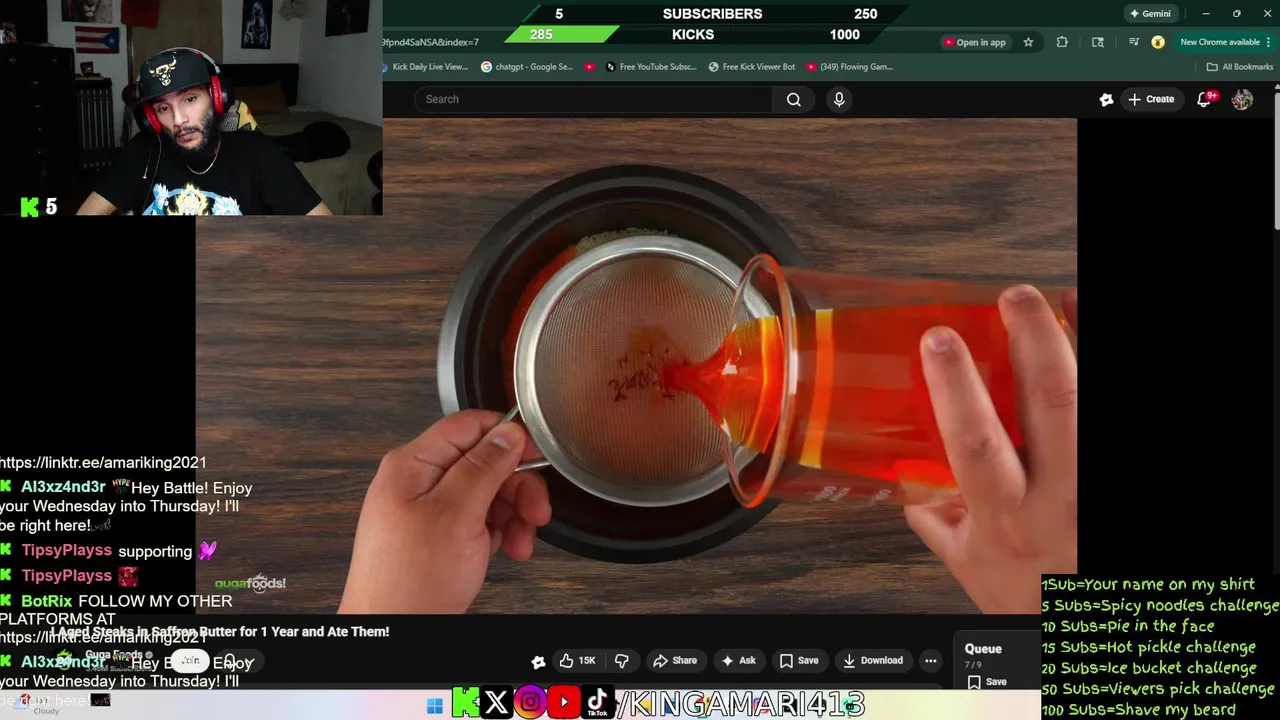Click the Ask button under the video
The height and width of the screenshot is (720, 1280).
pyautogui.click(x=738, y=661)
